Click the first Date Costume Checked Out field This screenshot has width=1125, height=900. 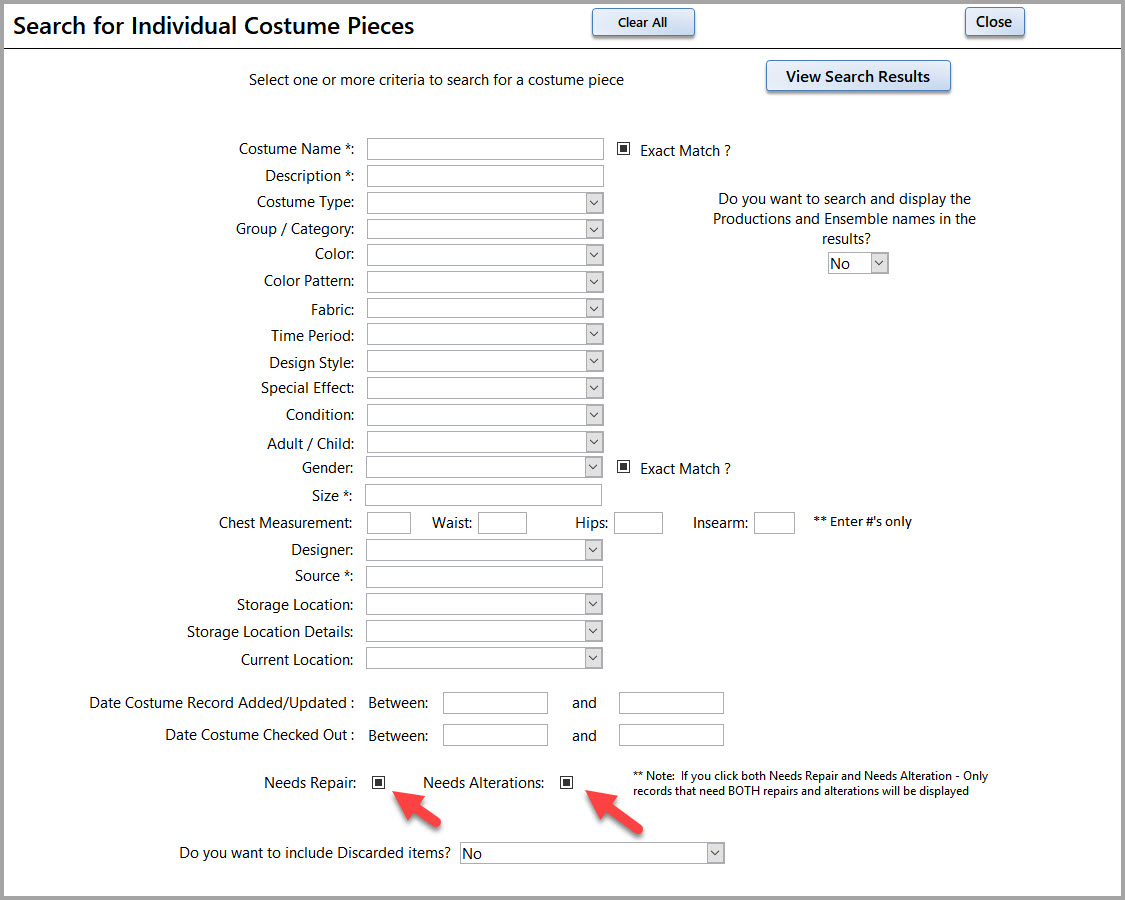click(x=495, y=735)
